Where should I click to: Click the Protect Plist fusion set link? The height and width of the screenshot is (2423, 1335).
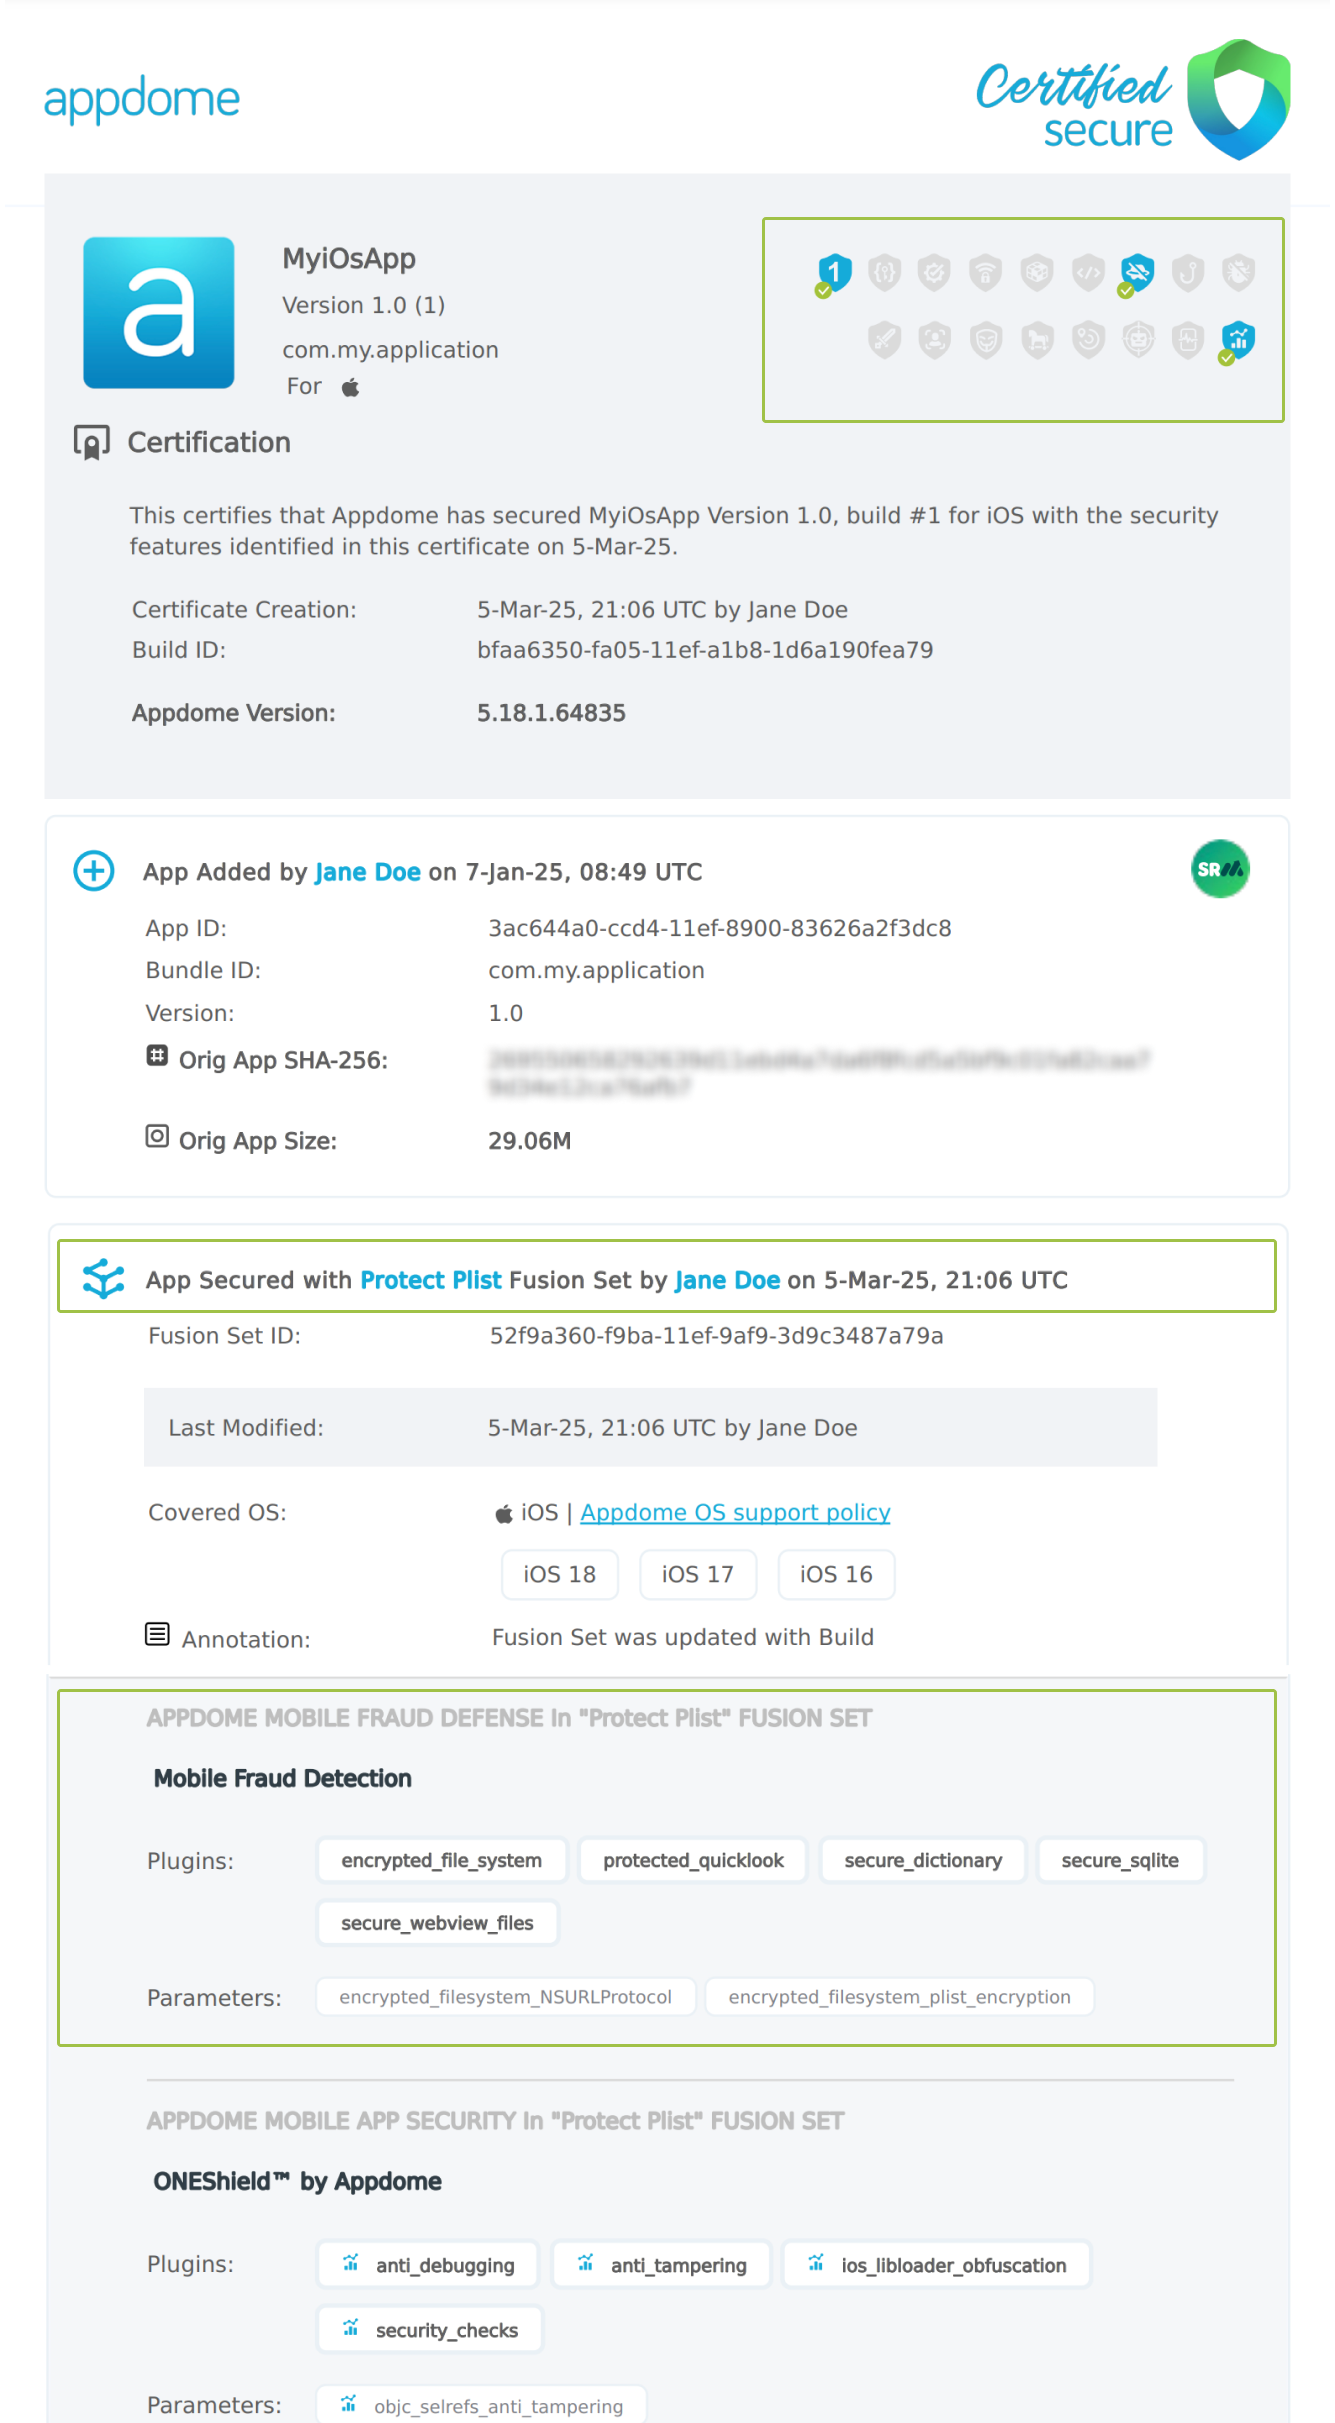coord(430,1280)
